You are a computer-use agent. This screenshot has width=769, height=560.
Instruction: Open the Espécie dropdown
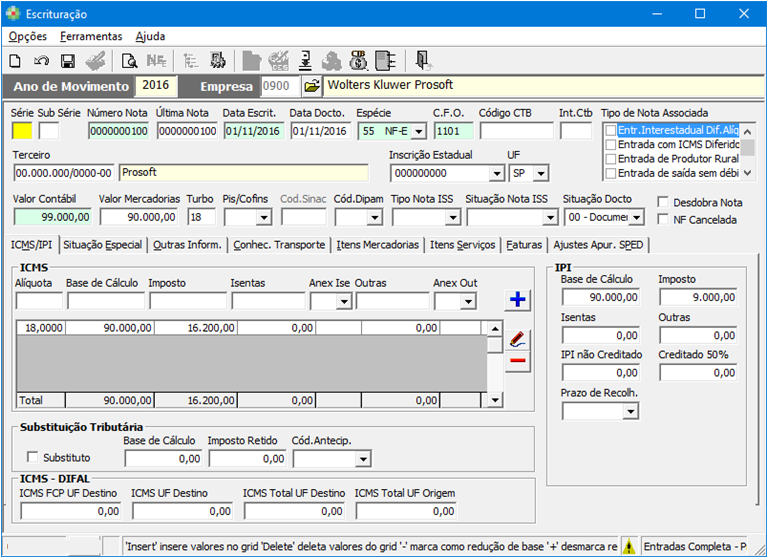click(418, 131)
